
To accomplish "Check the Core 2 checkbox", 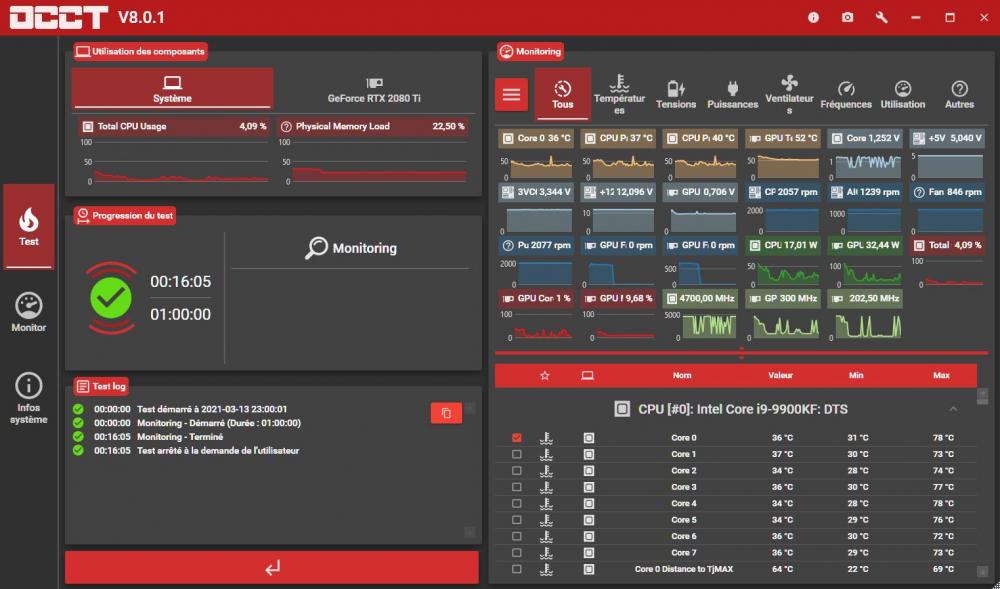I will (517, 470).
